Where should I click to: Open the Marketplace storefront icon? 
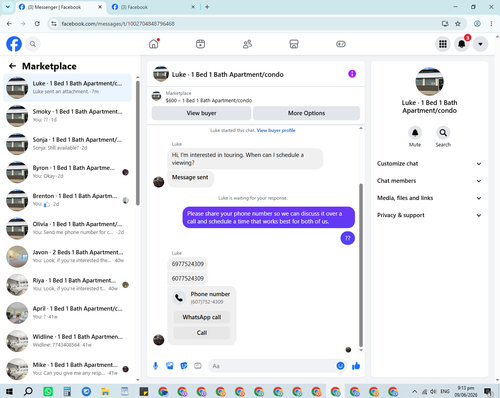point(294,44)
